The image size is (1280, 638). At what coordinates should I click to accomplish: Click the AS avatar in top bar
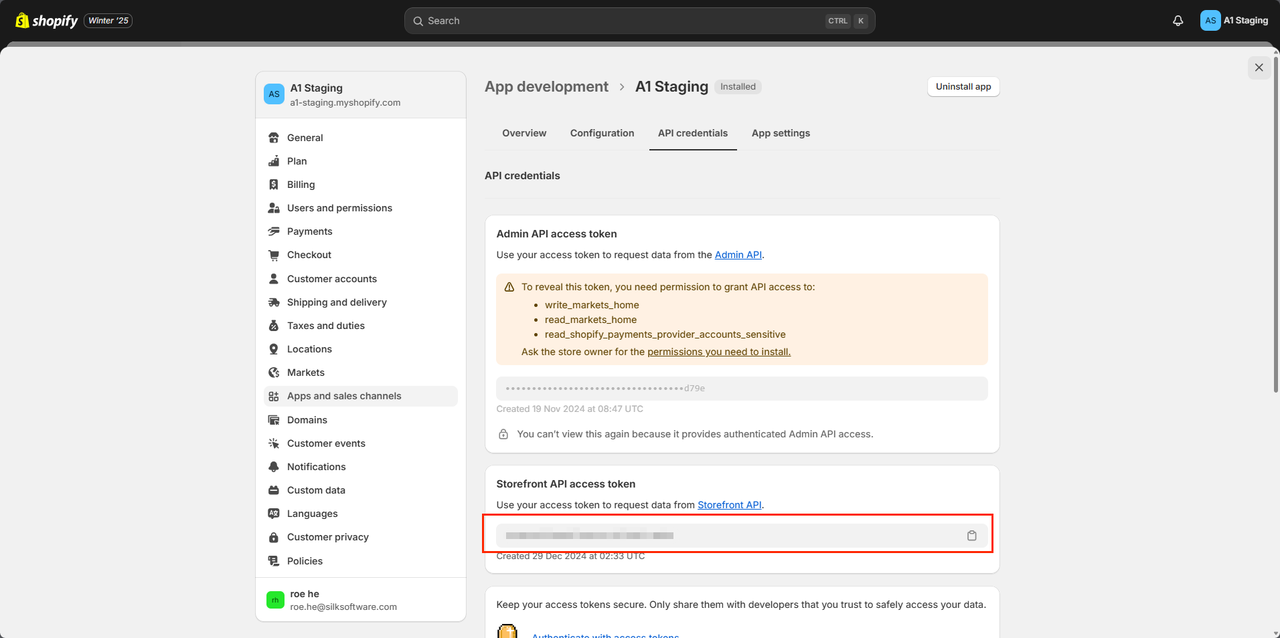click(x=1210, y=20)
